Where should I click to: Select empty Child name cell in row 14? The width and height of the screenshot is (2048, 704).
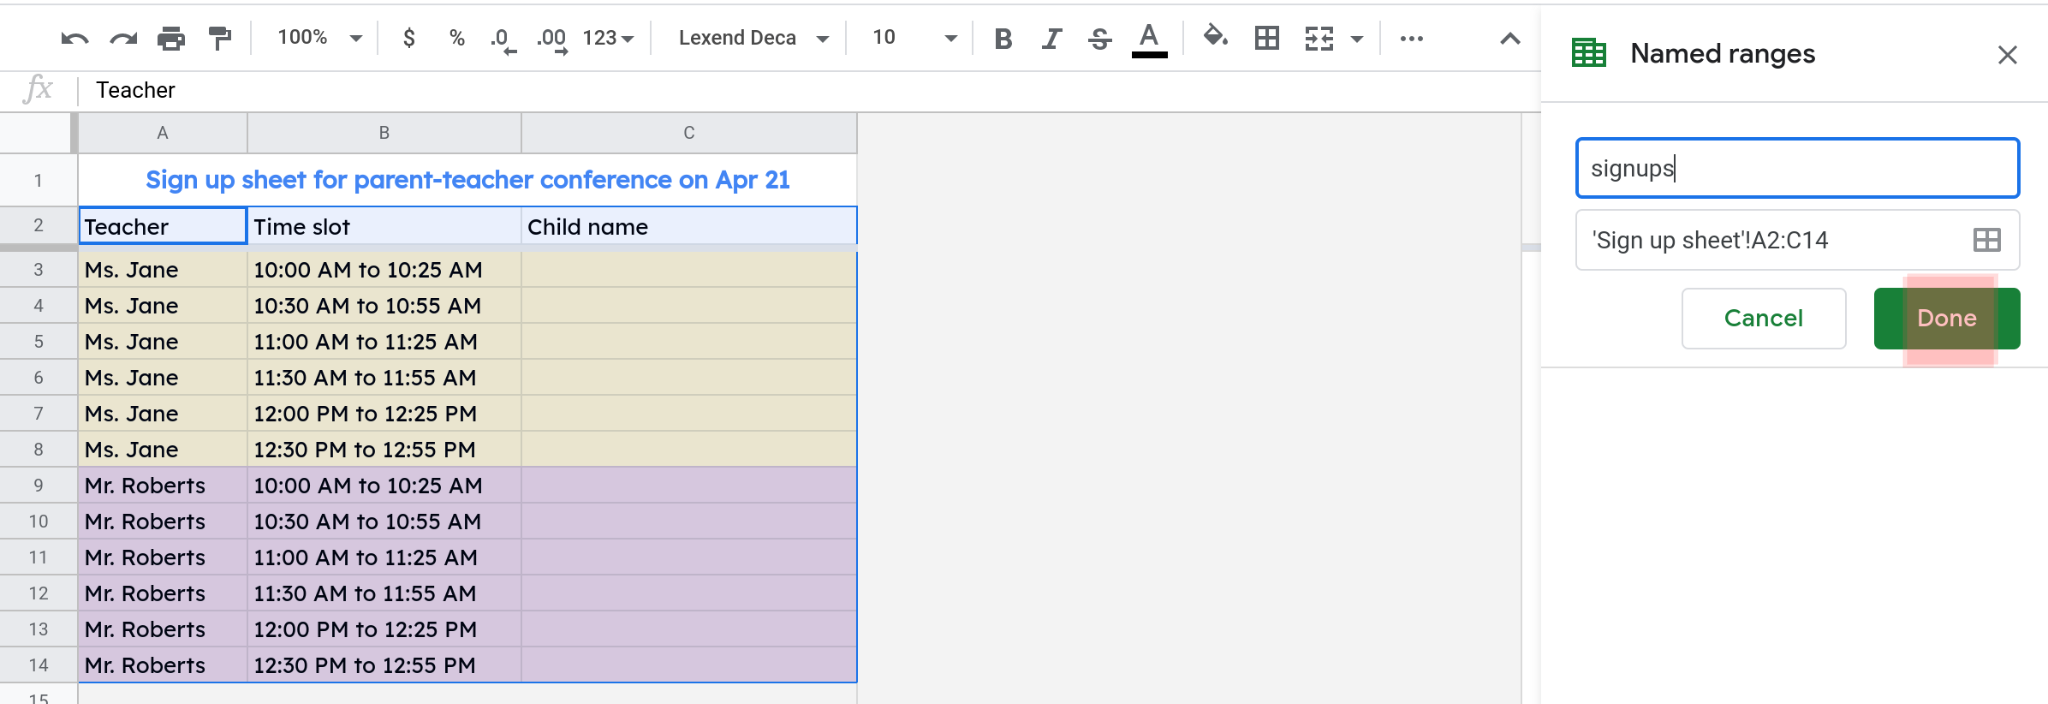(689, 666)
